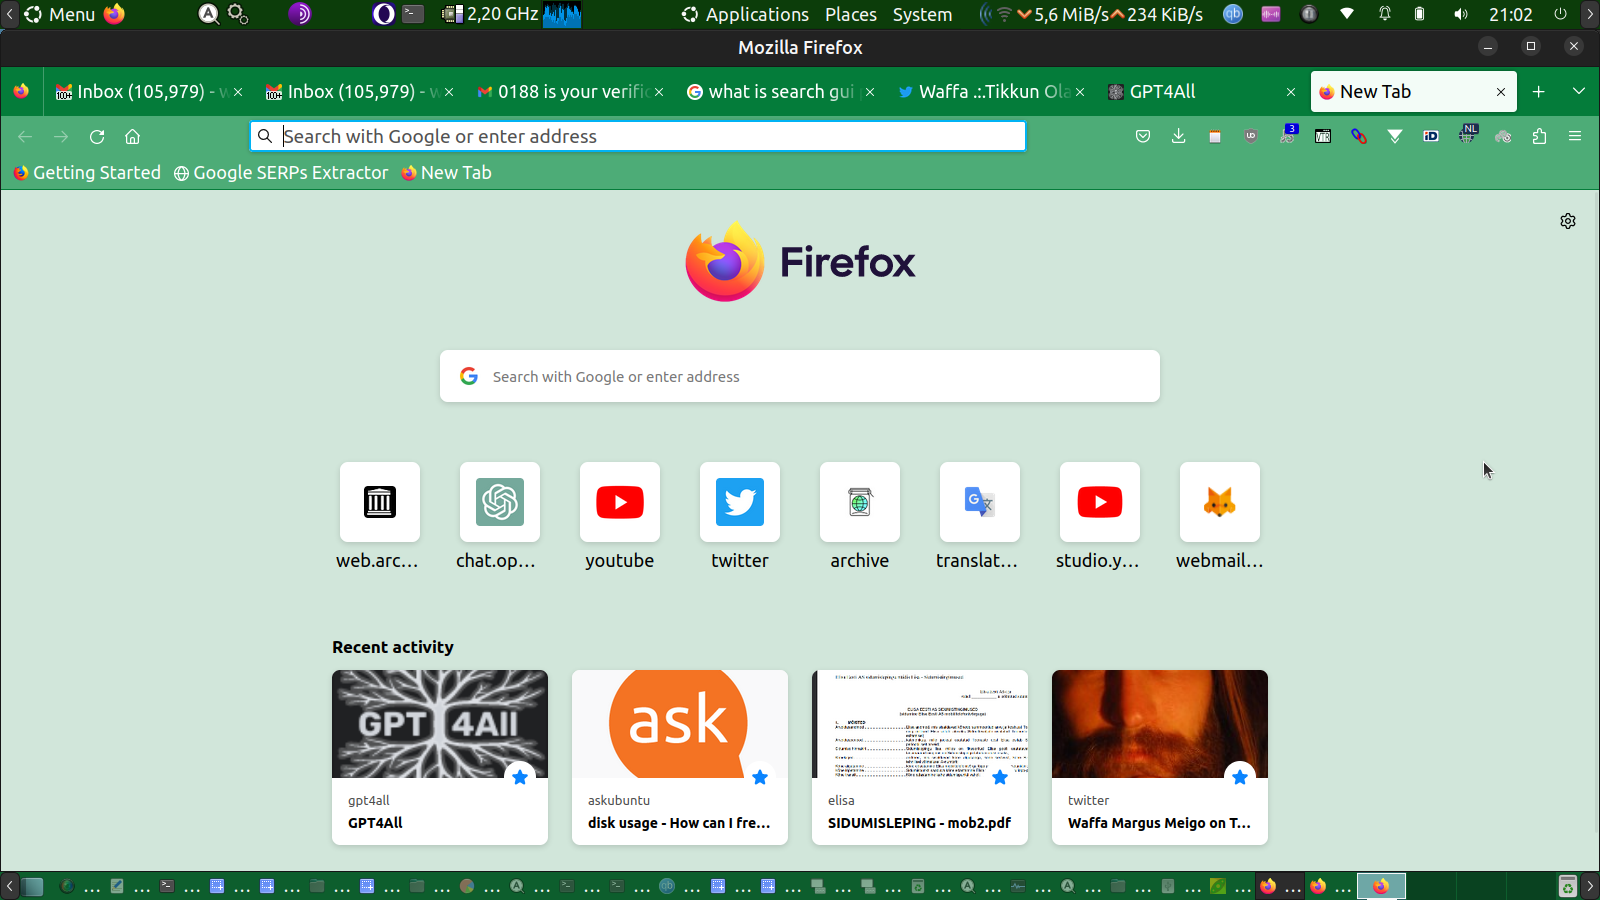Open the Downloads panel icon
The width and height of the screenshot is (1600, 900).
(x=1179, y=136)
